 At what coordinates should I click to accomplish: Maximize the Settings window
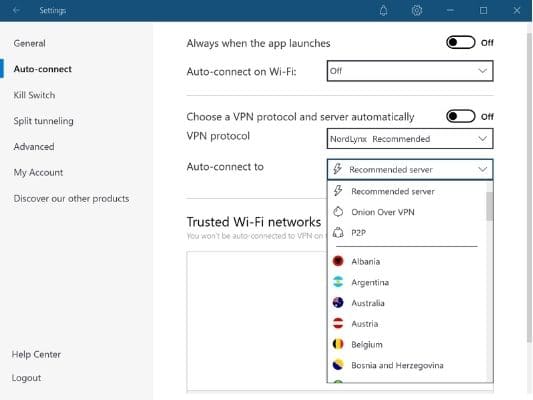click(483, 11)
